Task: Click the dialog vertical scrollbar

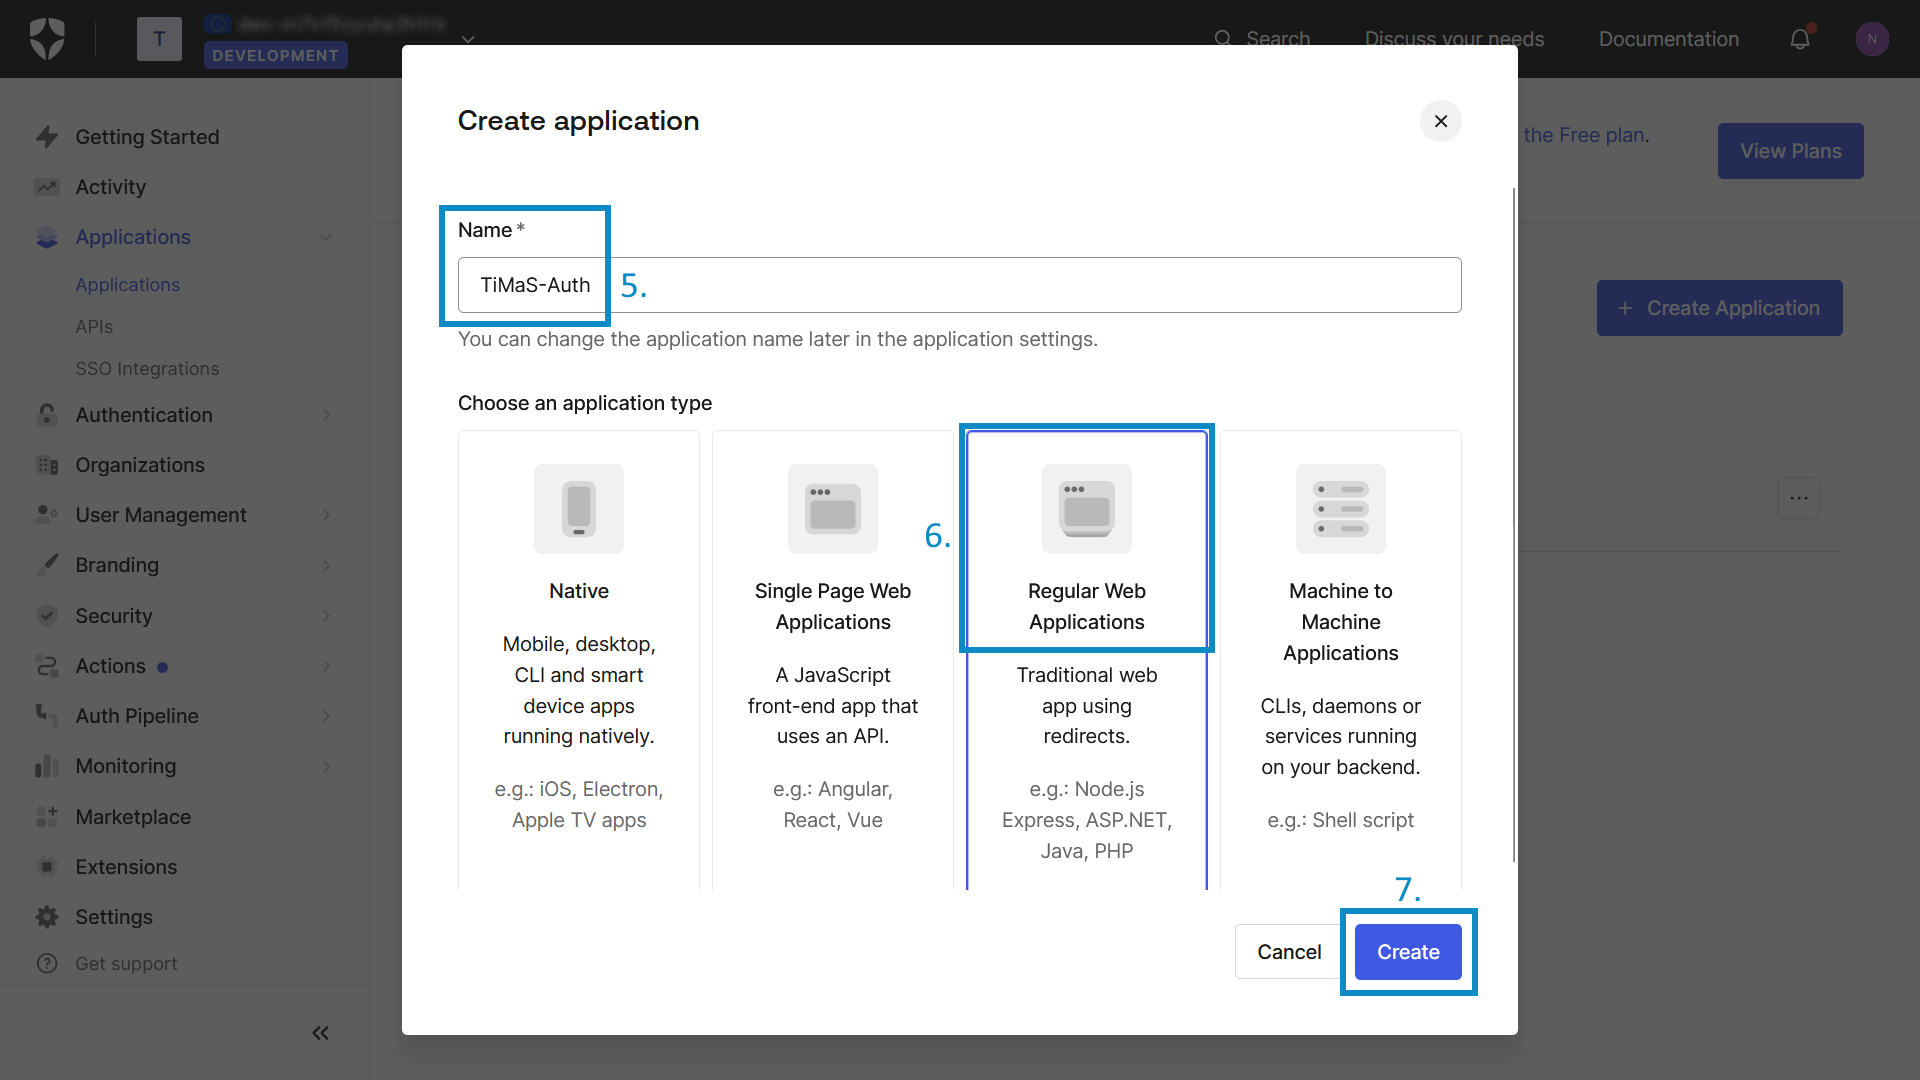Action: click(1514, 525)
